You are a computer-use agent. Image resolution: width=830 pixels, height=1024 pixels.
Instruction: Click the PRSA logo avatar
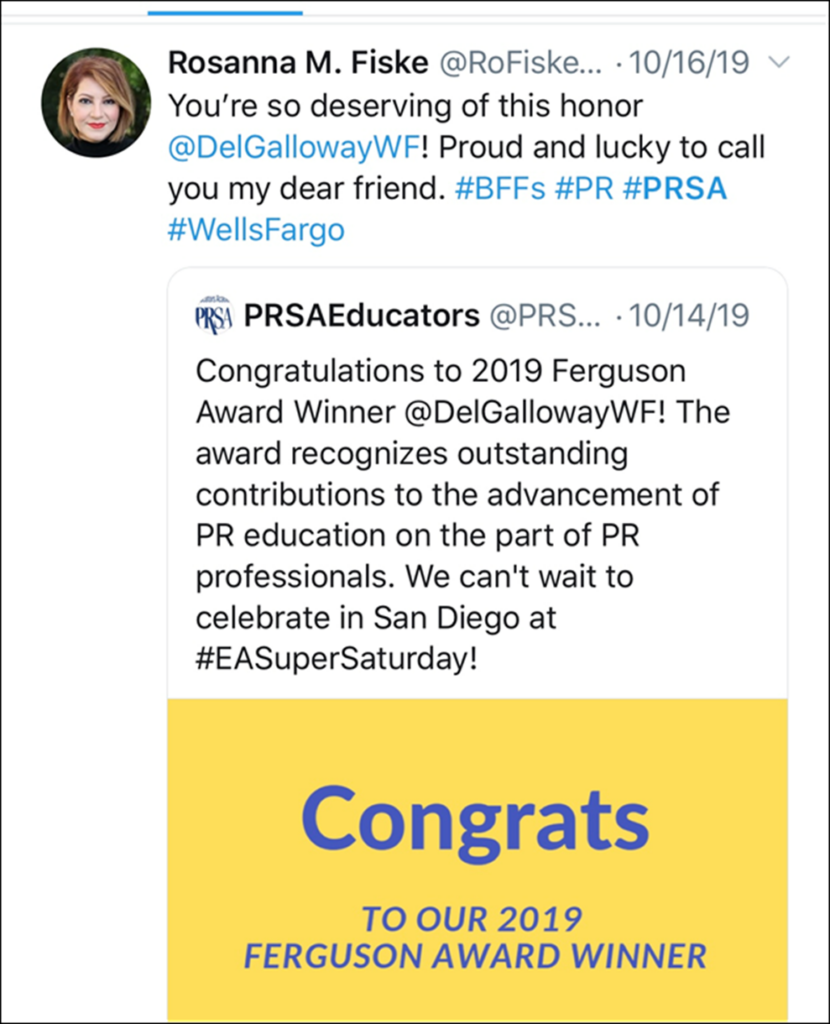click(x=214, y=316)
